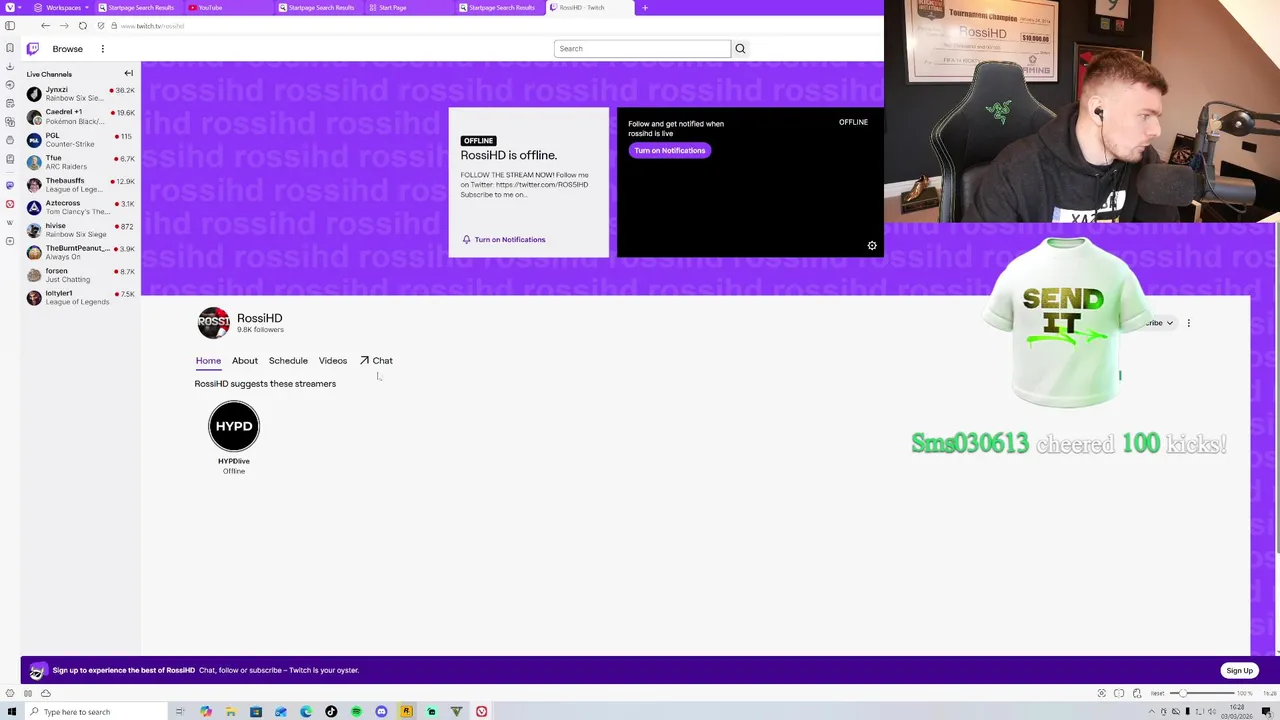Switch to the Schedule tab
1280x720 pixels.
(288, 360)
